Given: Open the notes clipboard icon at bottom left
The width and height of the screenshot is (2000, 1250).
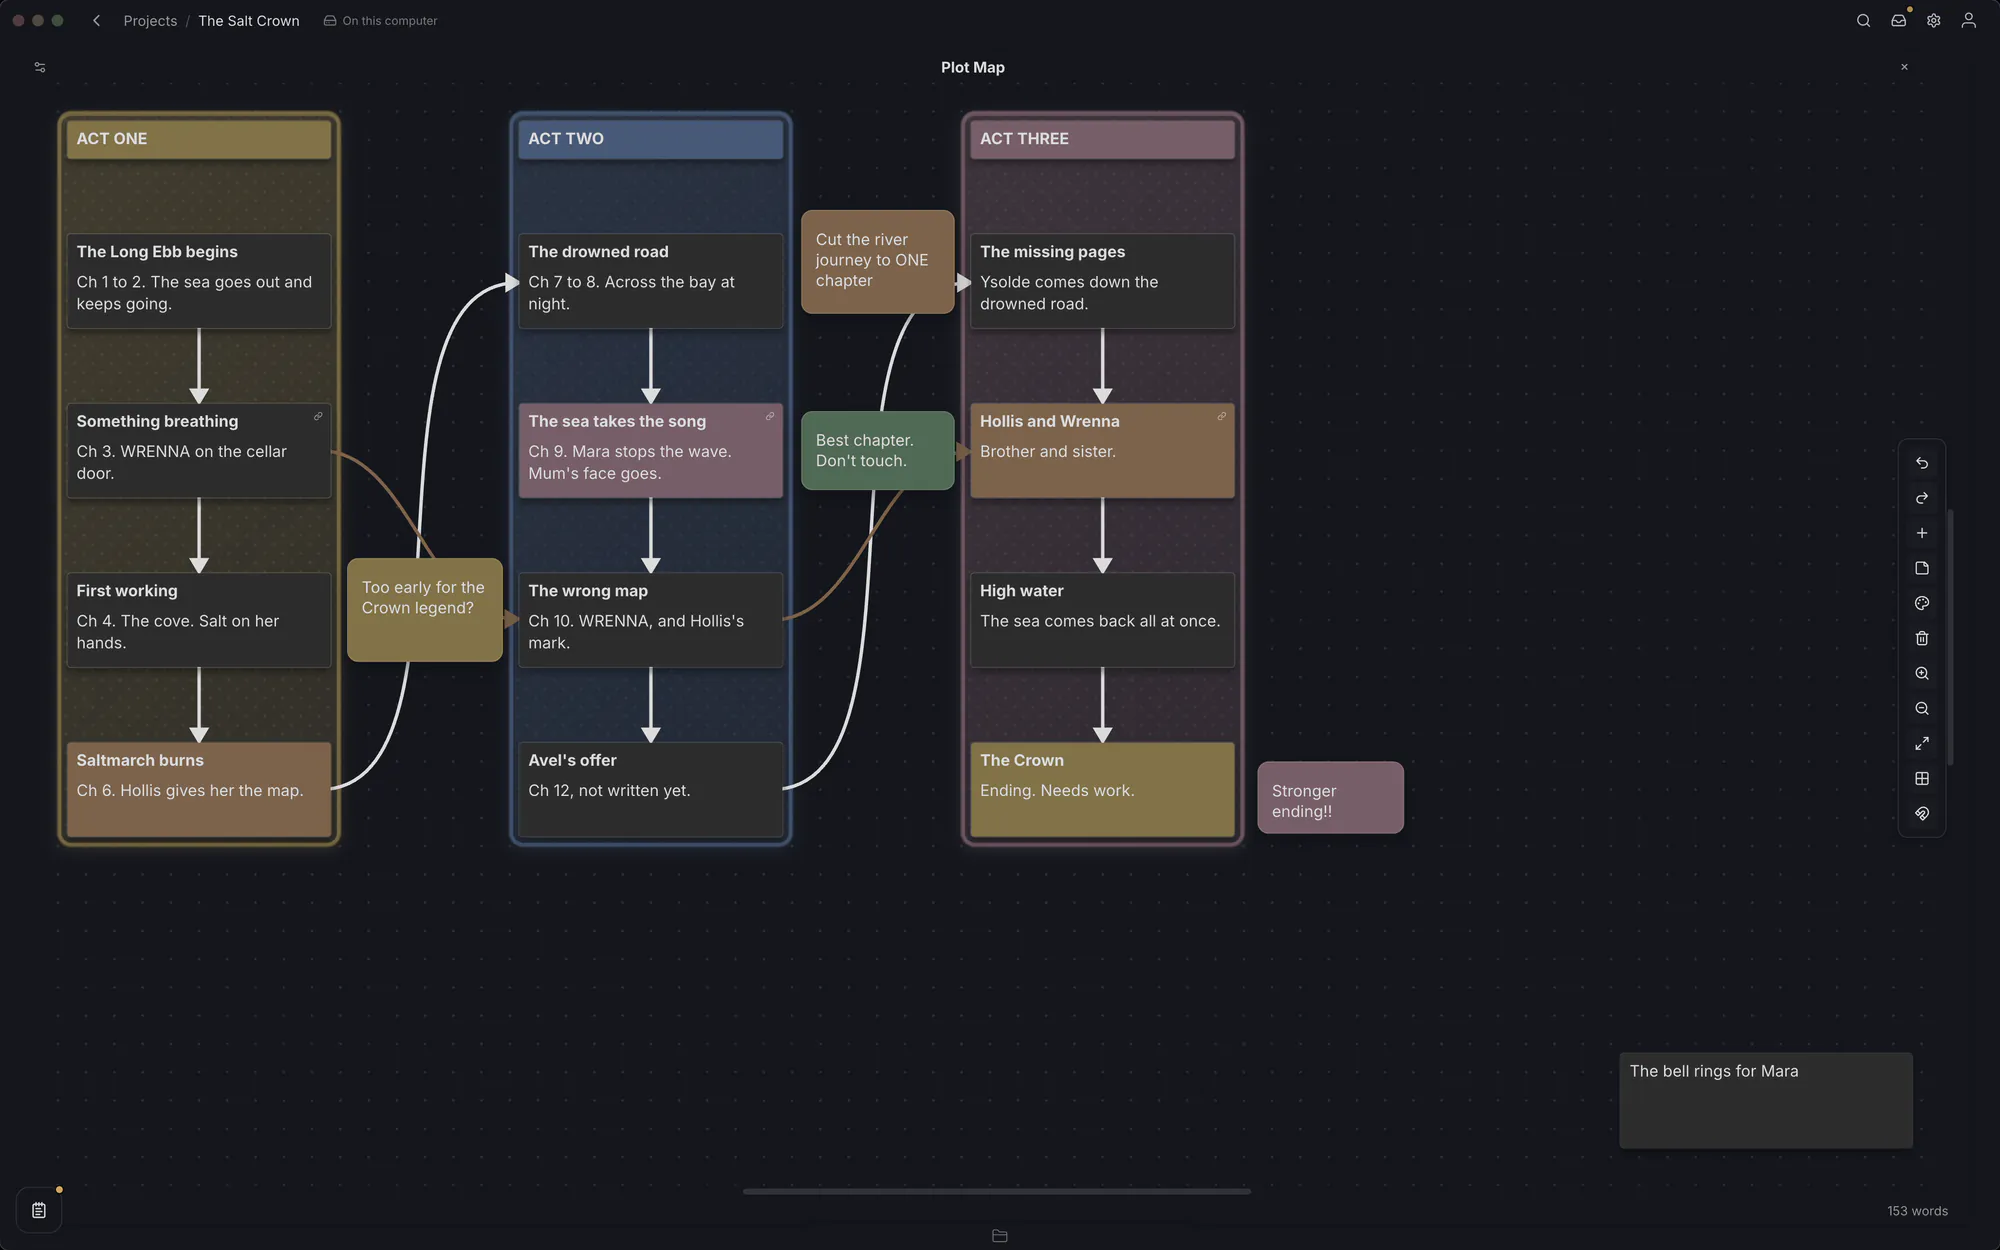Looking at the screenshot, I should [39, 1210].
